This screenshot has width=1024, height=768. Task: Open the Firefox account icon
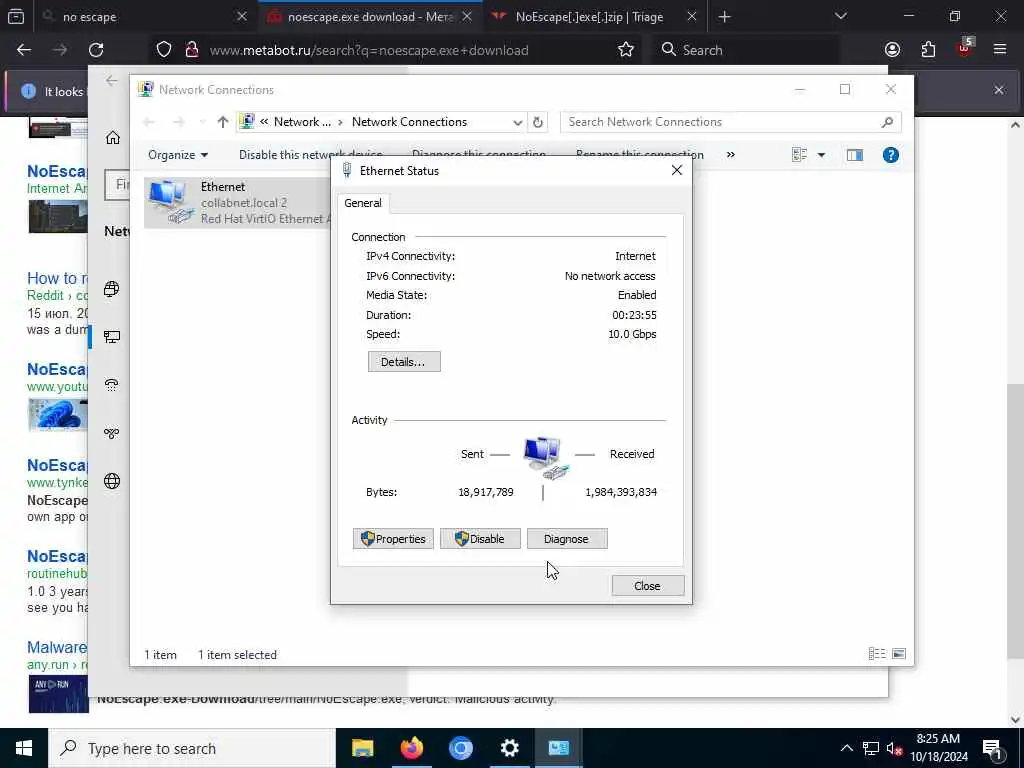click(x=892, y=50)
